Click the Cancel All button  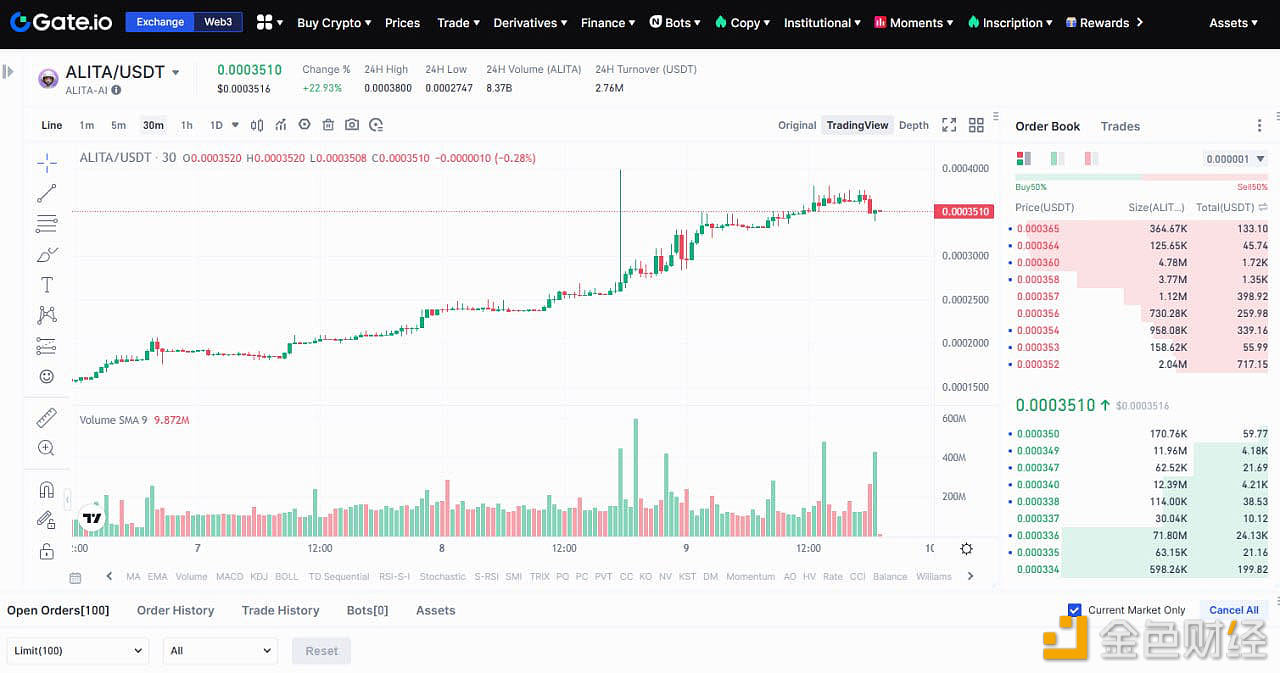[1233, 610]
